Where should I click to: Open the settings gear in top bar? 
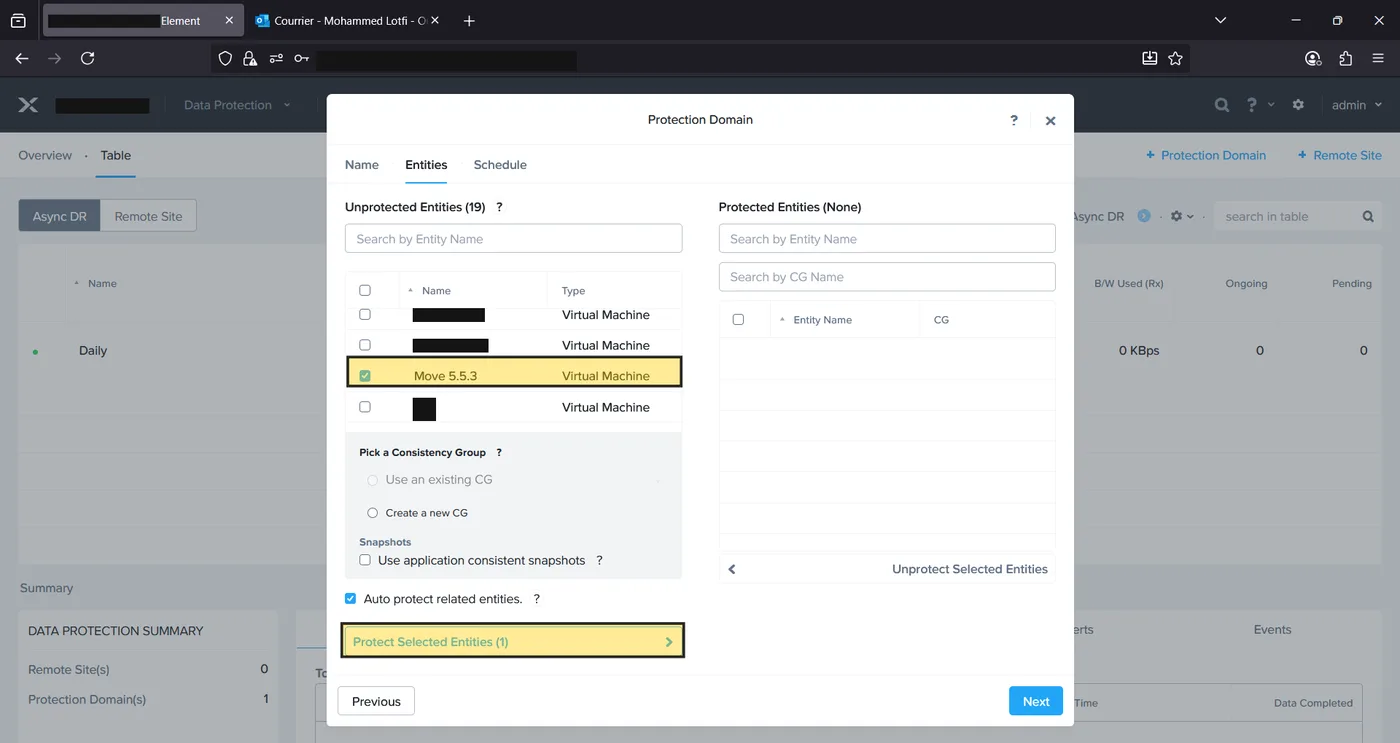pos(1298,105)
